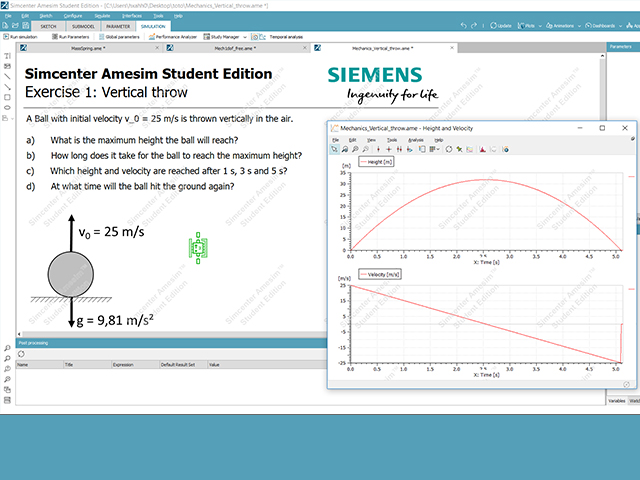The height and width of the screenshot is (480, 640).
Task: Click the top zoom icon in lower-left sidebar
Action: (7, 348)
